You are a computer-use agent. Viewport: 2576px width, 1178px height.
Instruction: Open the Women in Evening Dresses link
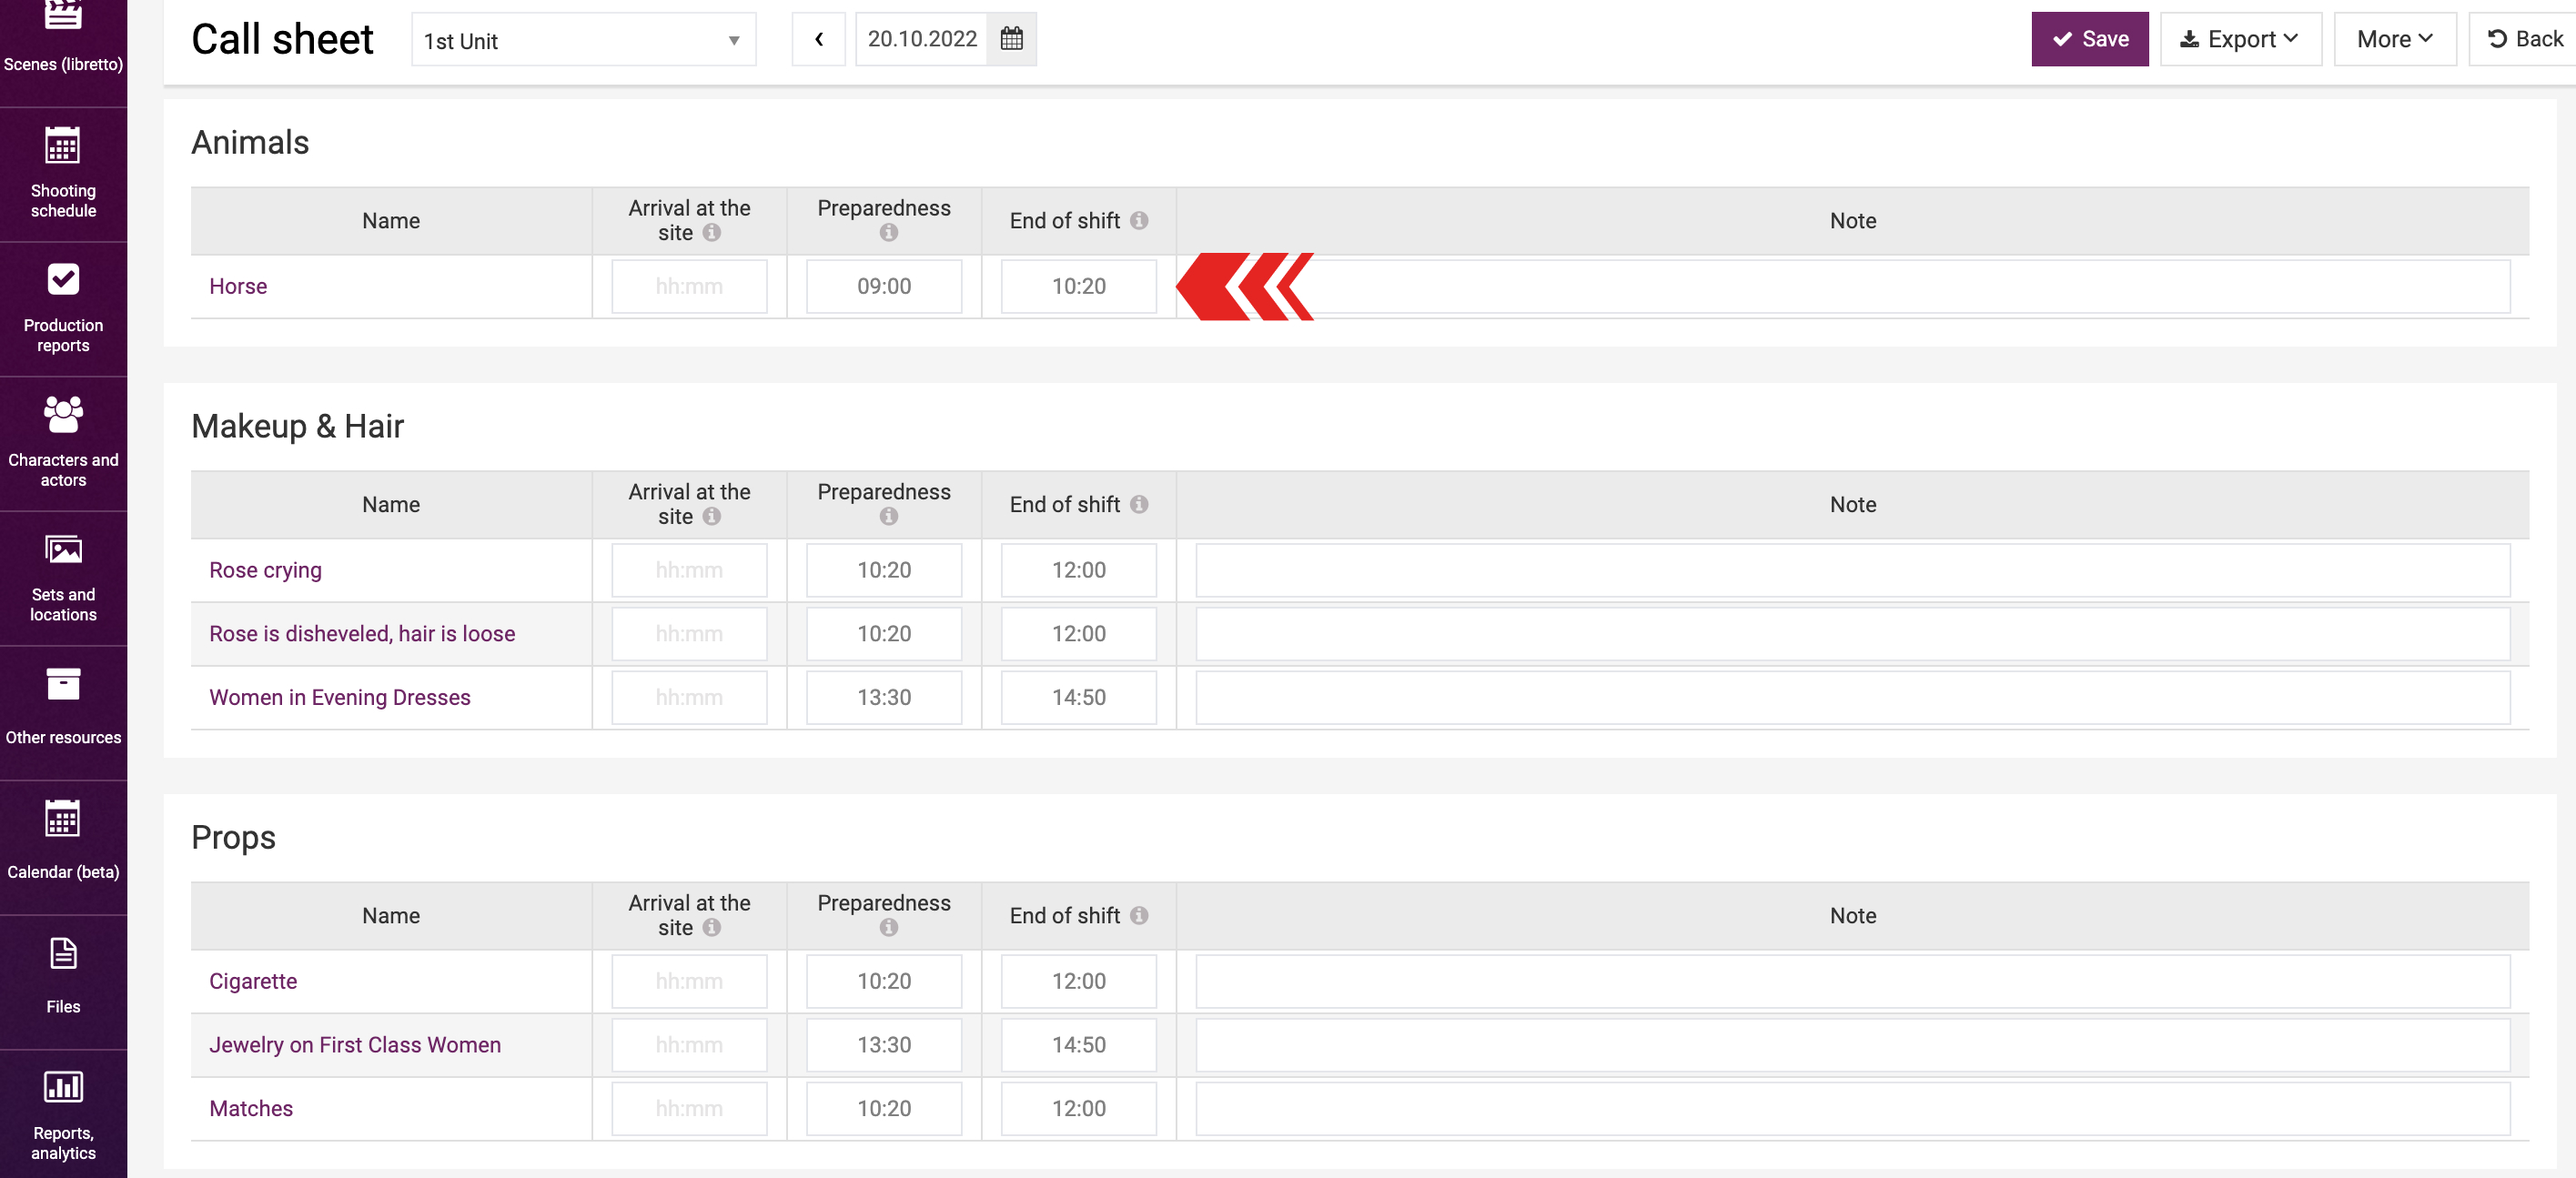click(339, 697)
